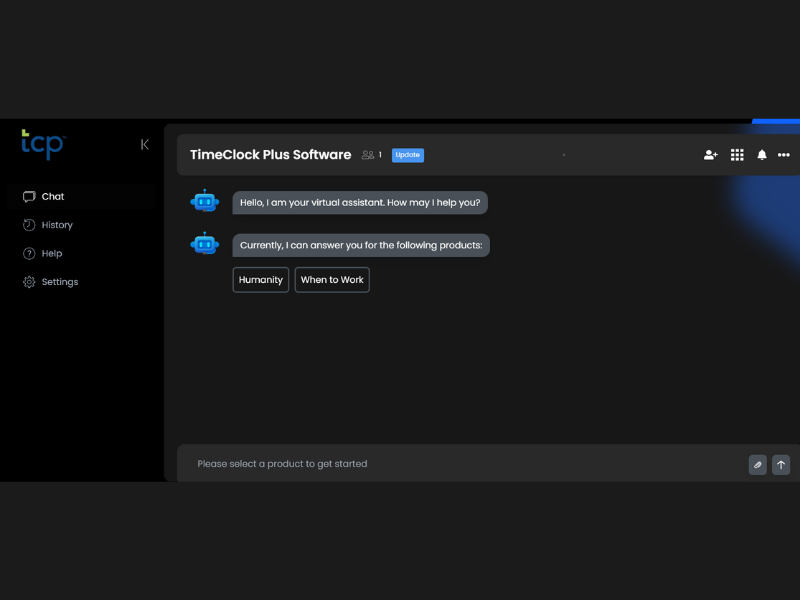Click the 'Hello, I am your virtual assistant' message
Image resolution: width=800 pixels, height=600 pixels.
pos(360,203)
